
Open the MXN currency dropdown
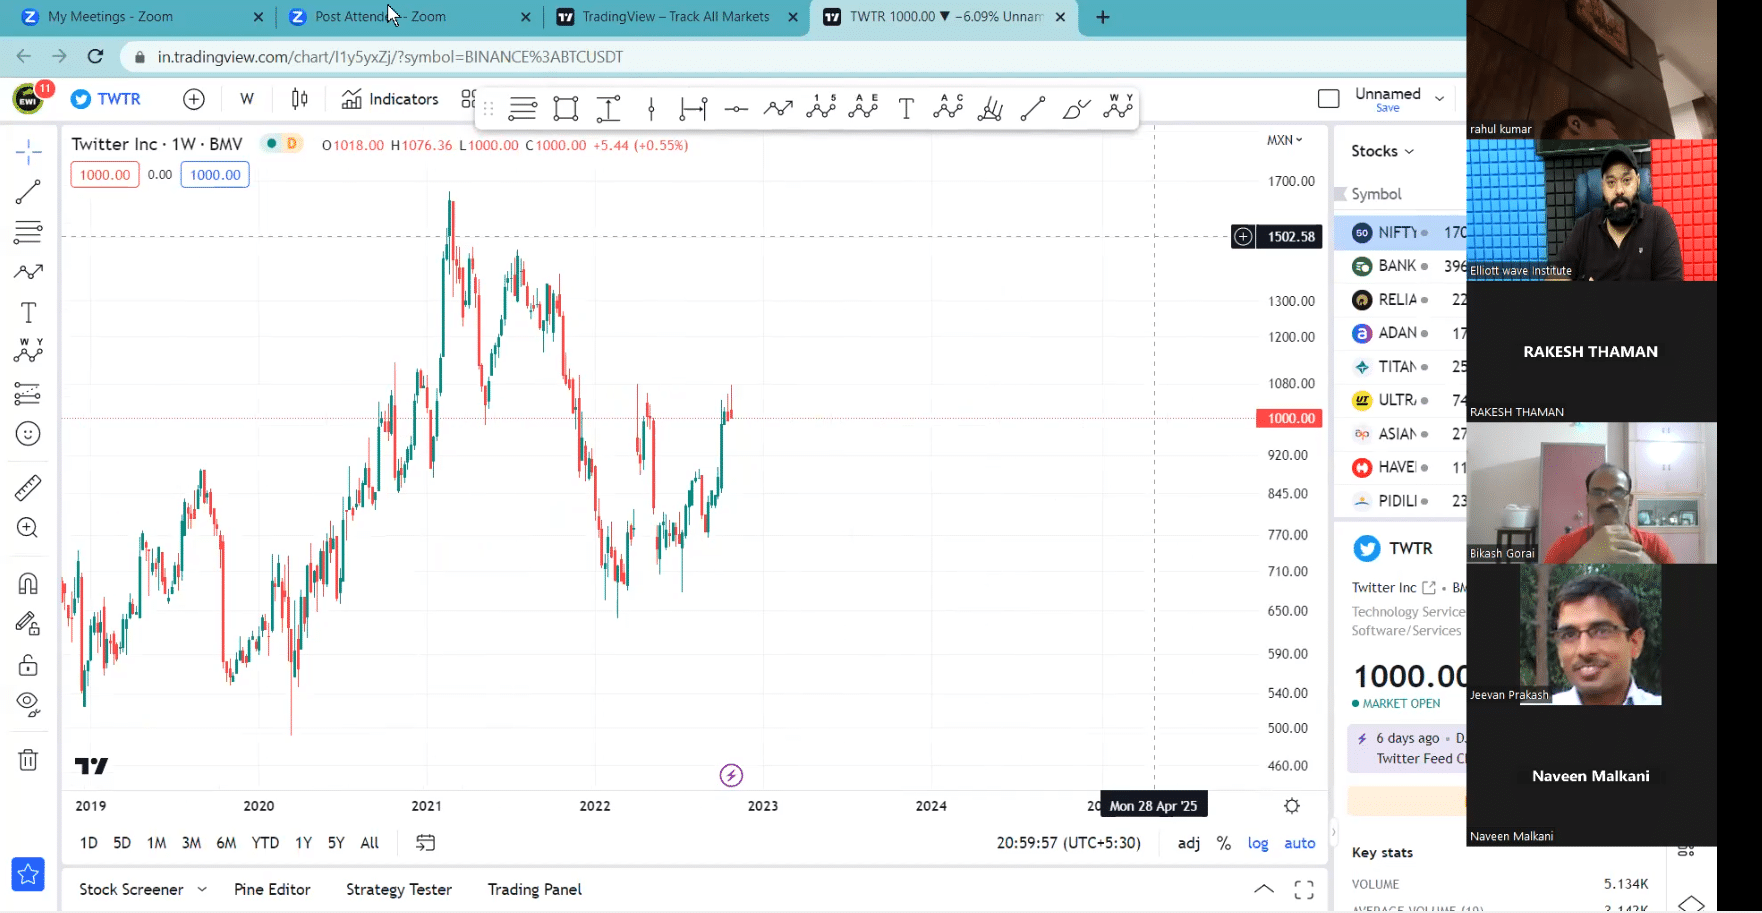(x=1285, y=140)
